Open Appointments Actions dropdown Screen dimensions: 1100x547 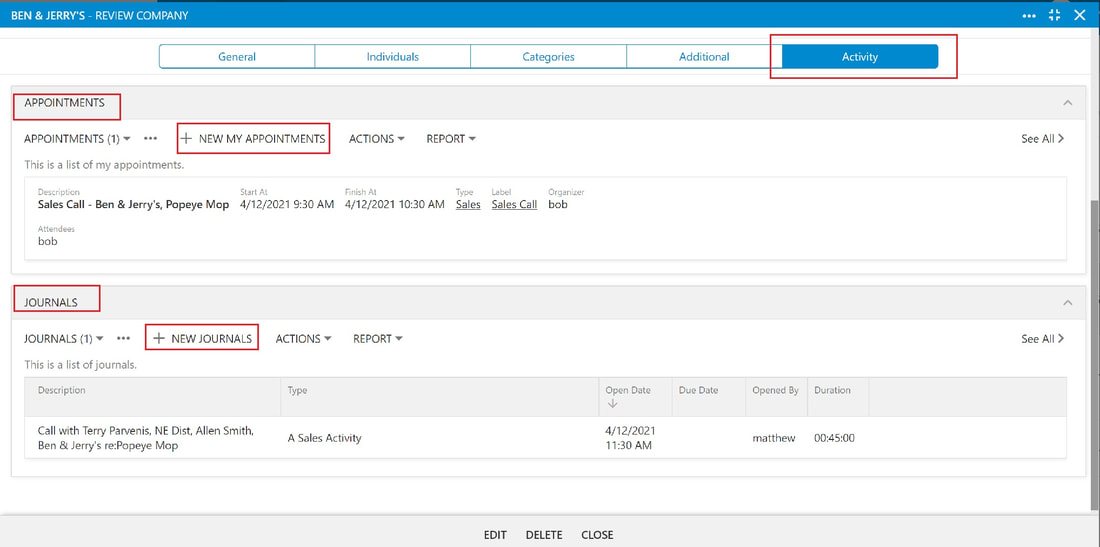[377, 139]
